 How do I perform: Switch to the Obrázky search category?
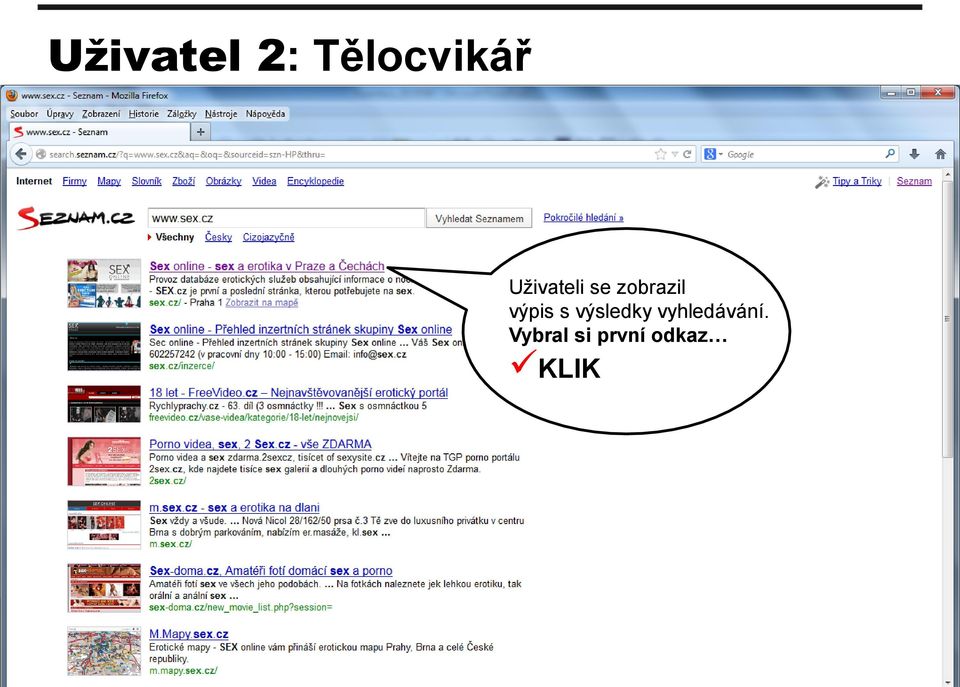pos(223,181)
